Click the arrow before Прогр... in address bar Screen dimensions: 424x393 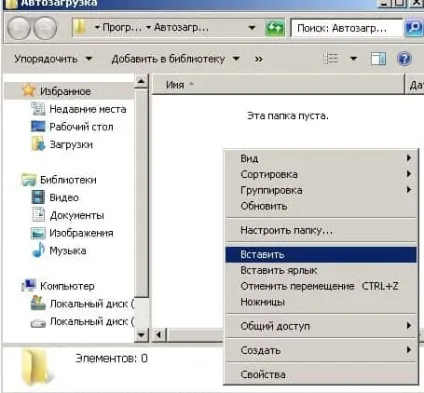pos(97,27)
